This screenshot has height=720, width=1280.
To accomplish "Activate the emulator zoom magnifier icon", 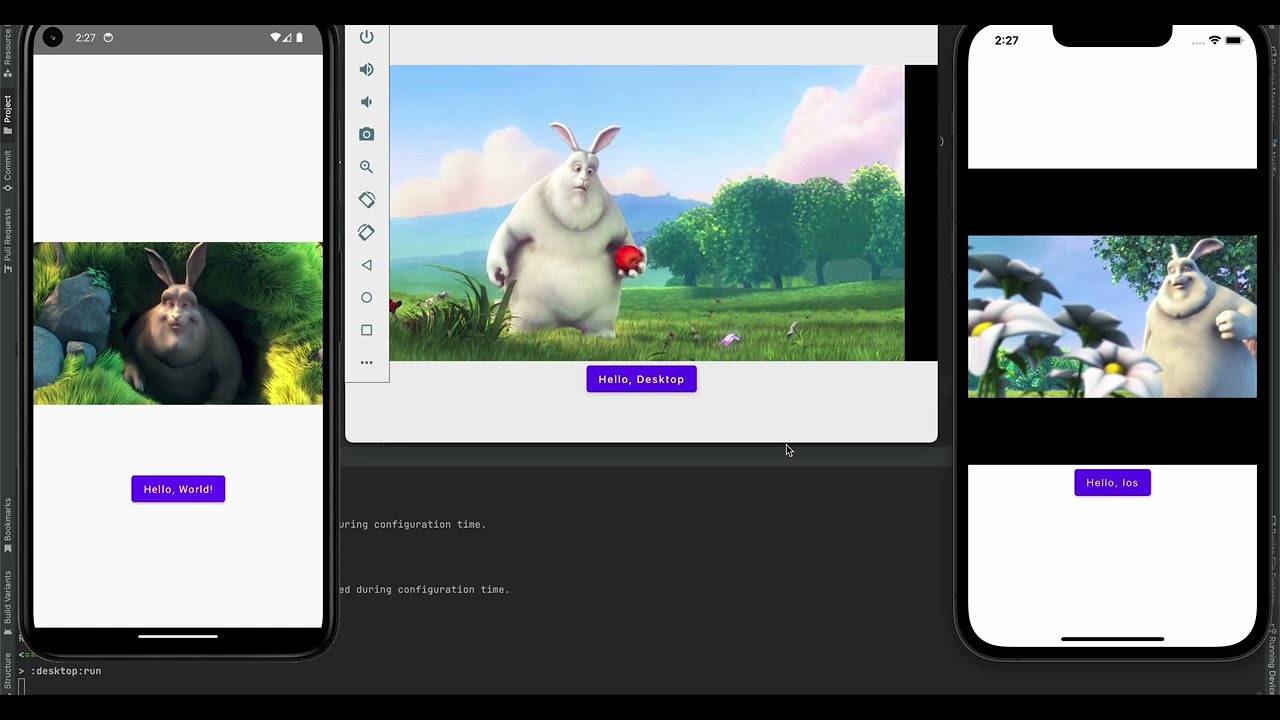I will point(366,167).
